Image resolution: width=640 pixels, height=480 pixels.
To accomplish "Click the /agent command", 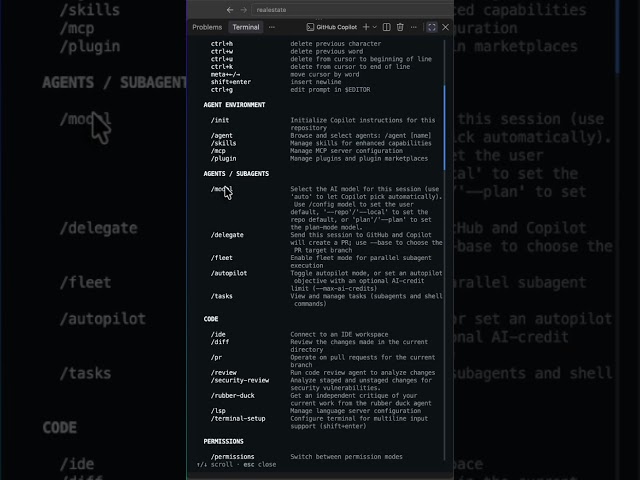I will click(x=222, y=136).
